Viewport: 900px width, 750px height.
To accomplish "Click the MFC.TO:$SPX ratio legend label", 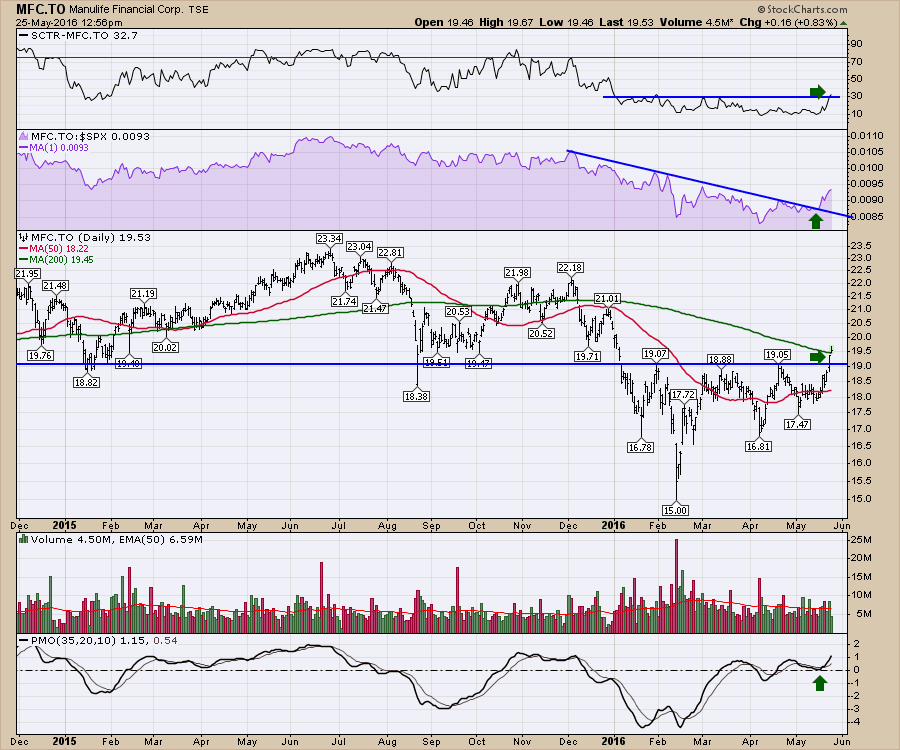I will tap(78, 134).
